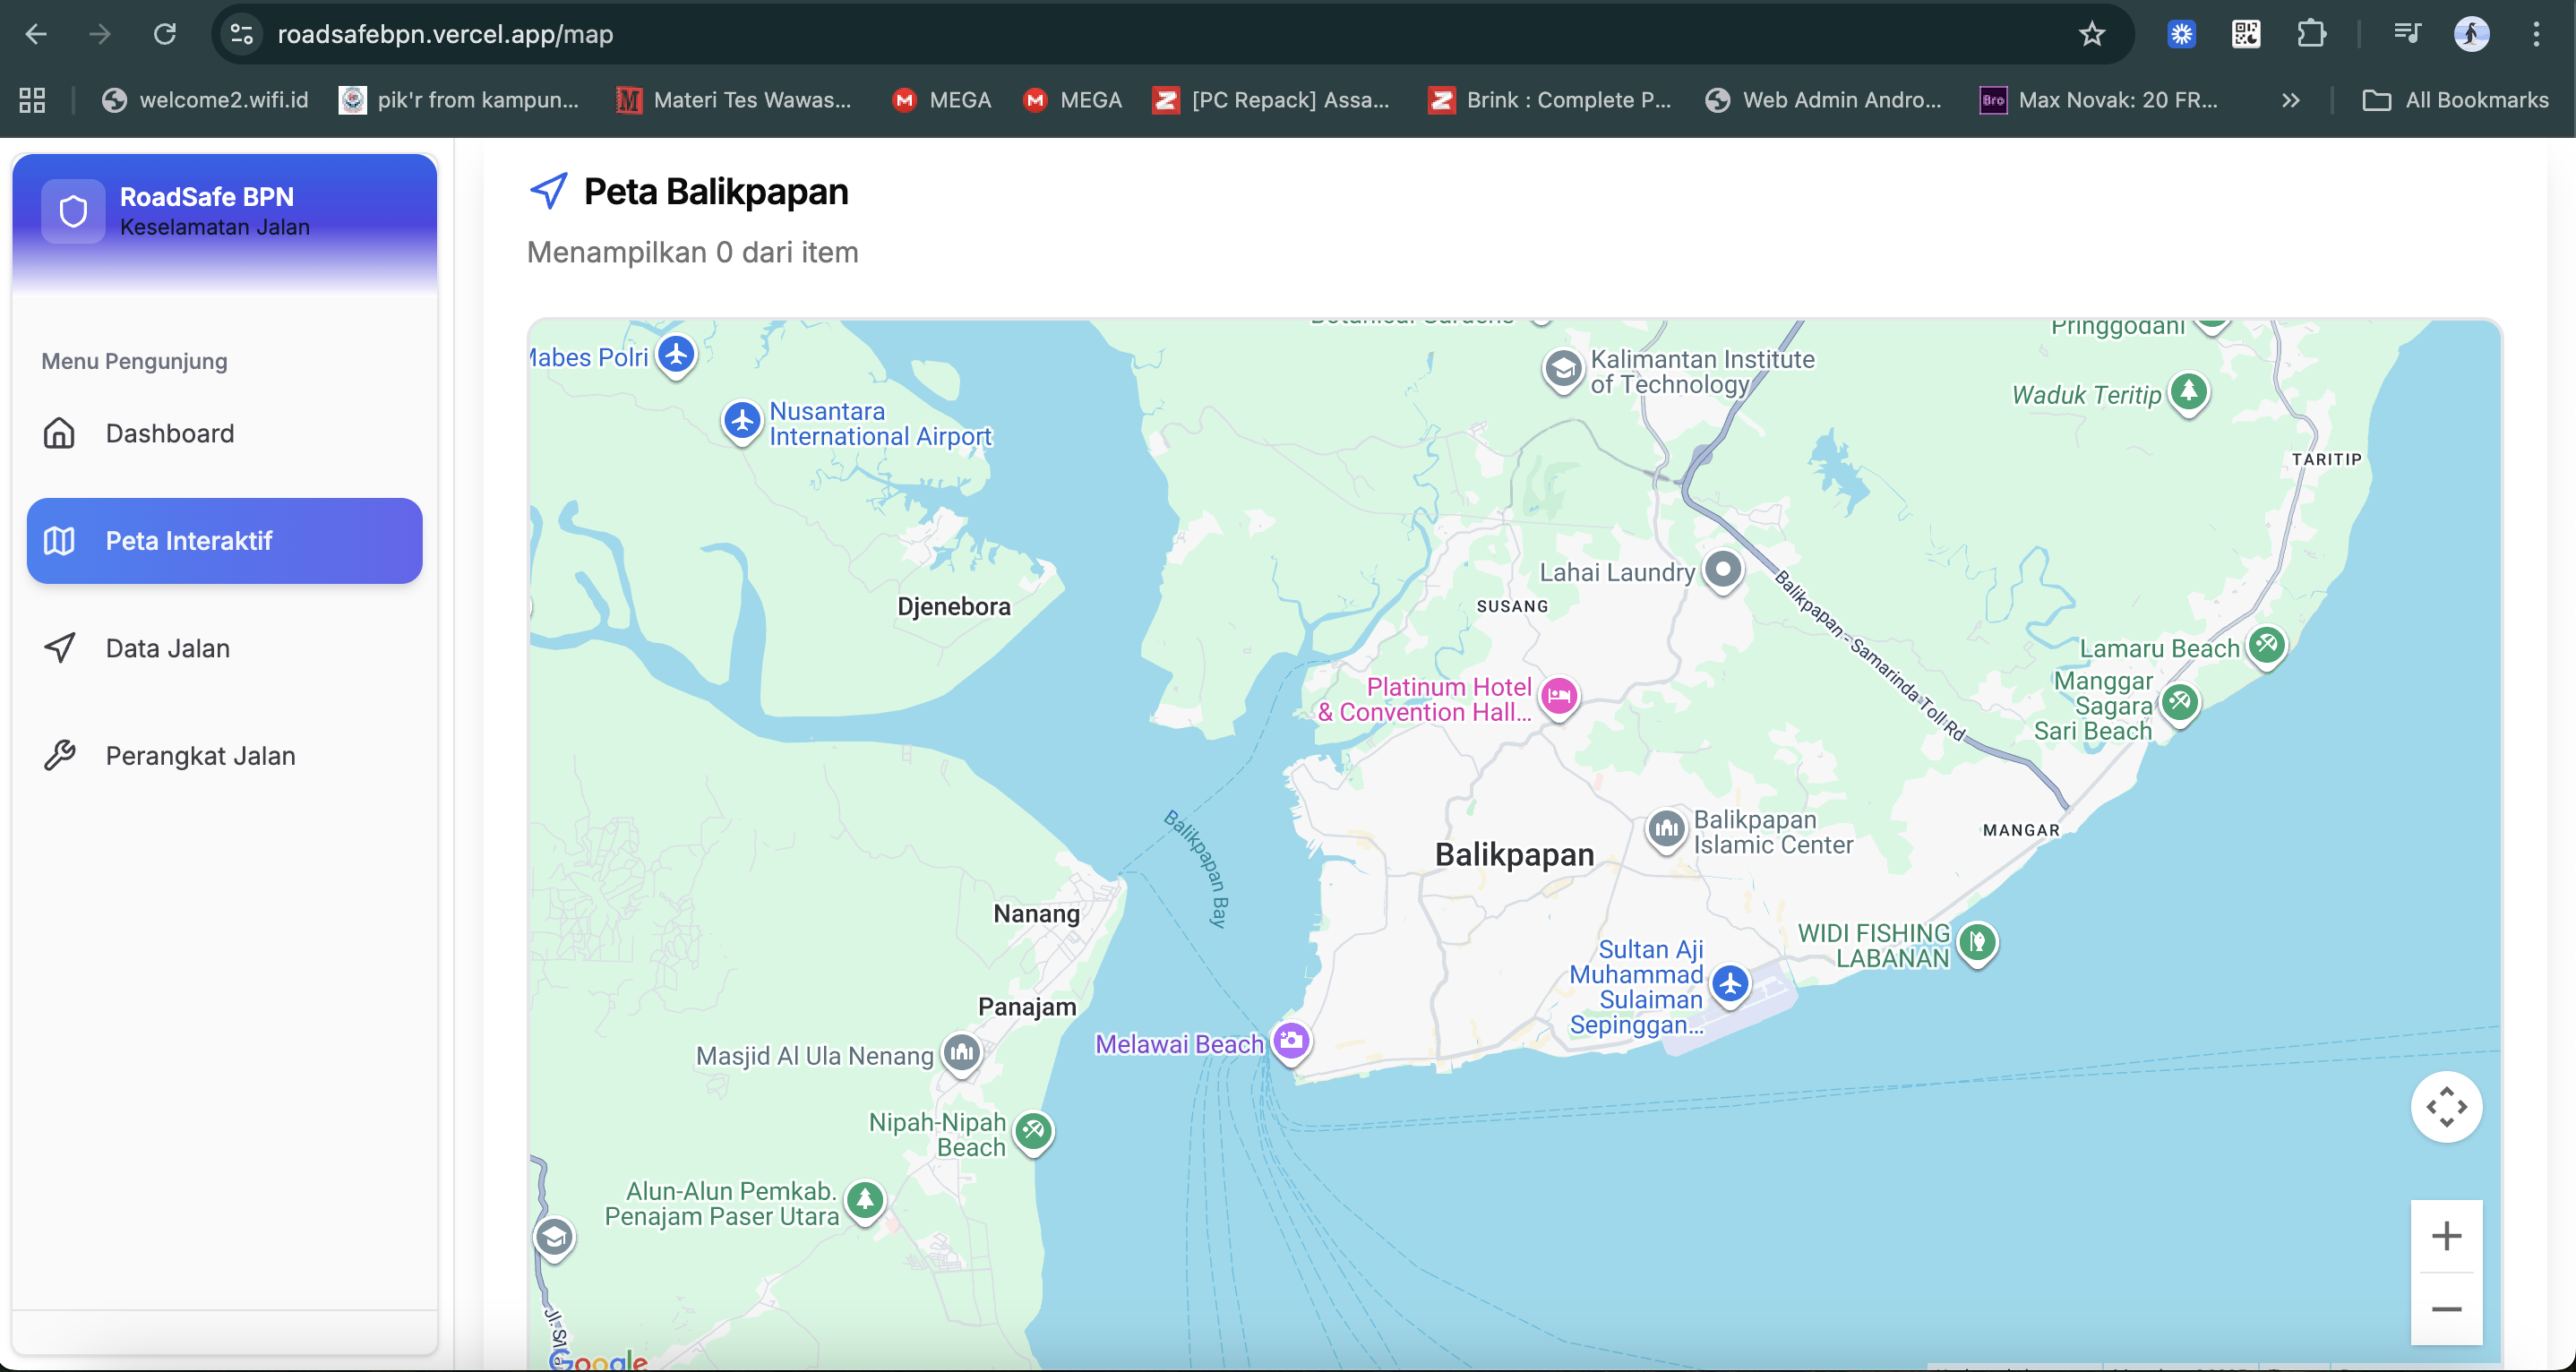The image size is (2576, 1372).
Task: Select the Dashboard home icon in sidebar
Action: [x=59, y=433]
